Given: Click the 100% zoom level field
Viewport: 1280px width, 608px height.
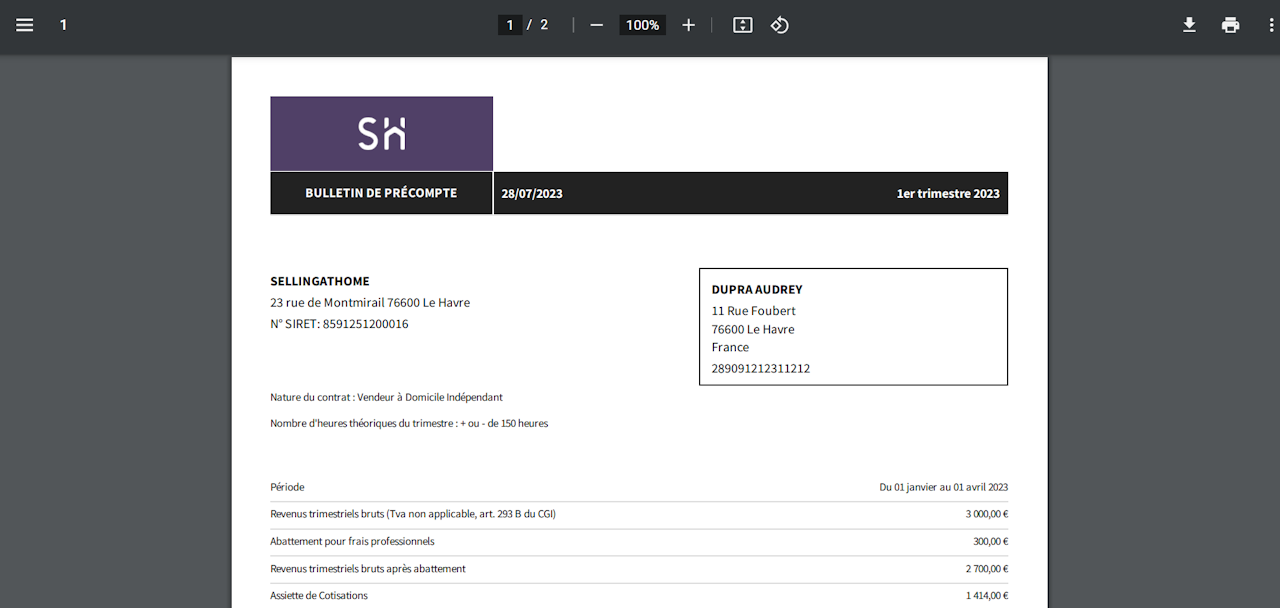Looking at the screenshot, I should tap(642, 25).
